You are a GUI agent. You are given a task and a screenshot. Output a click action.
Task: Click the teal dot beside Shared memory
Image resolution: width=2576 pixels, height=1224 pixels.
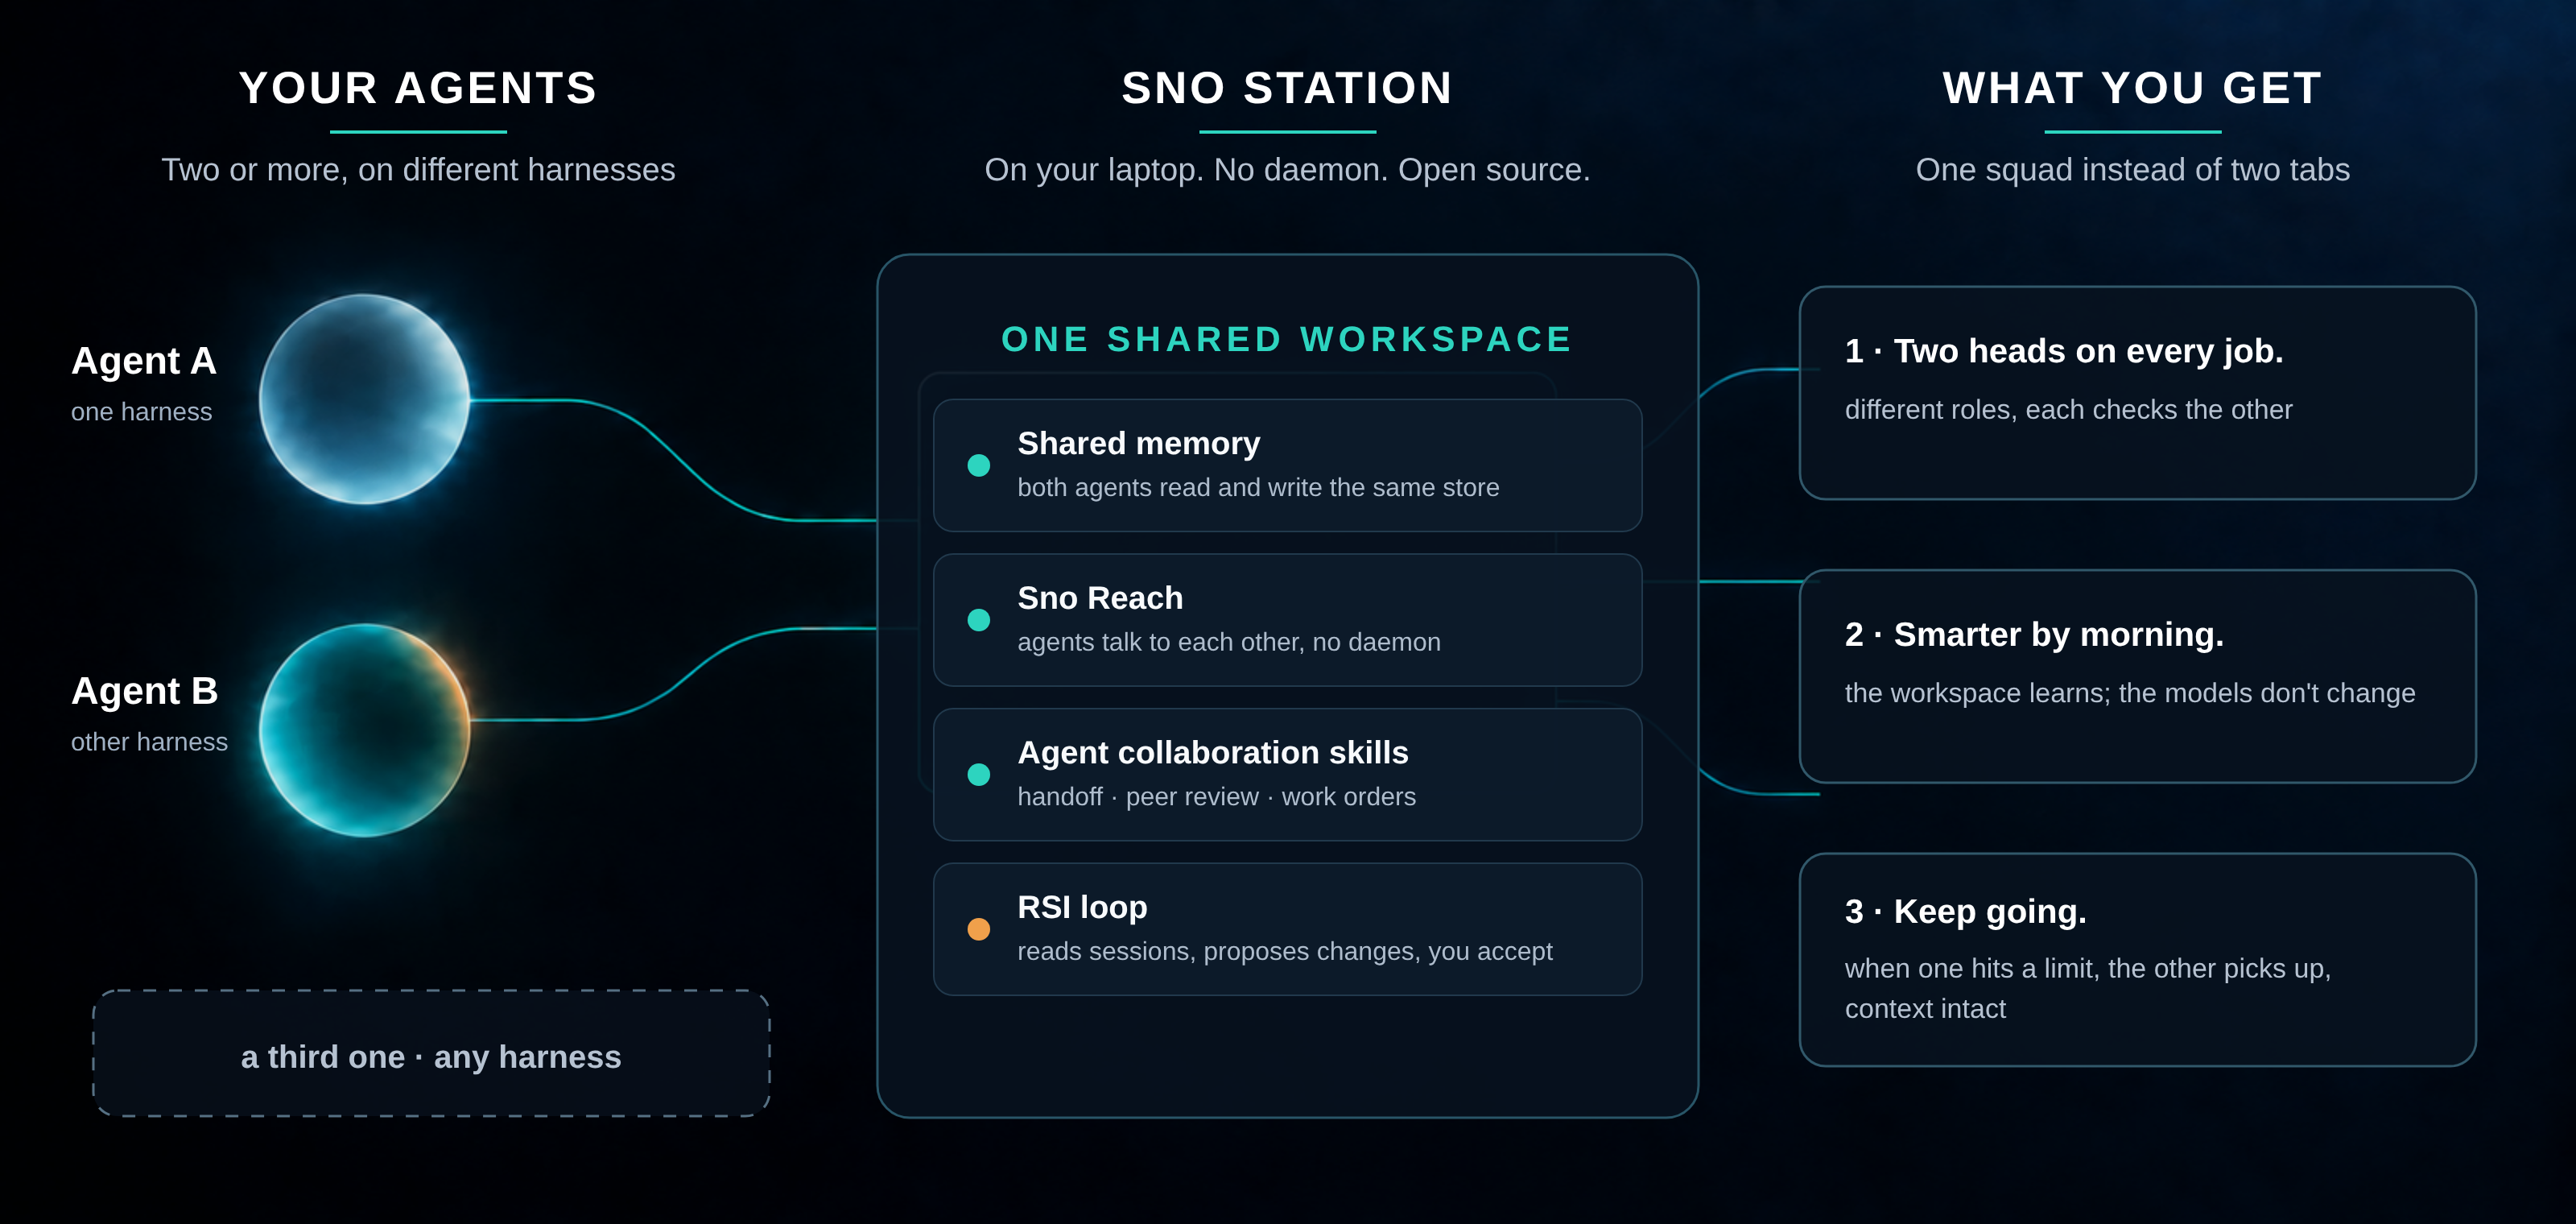pos(979,465)
